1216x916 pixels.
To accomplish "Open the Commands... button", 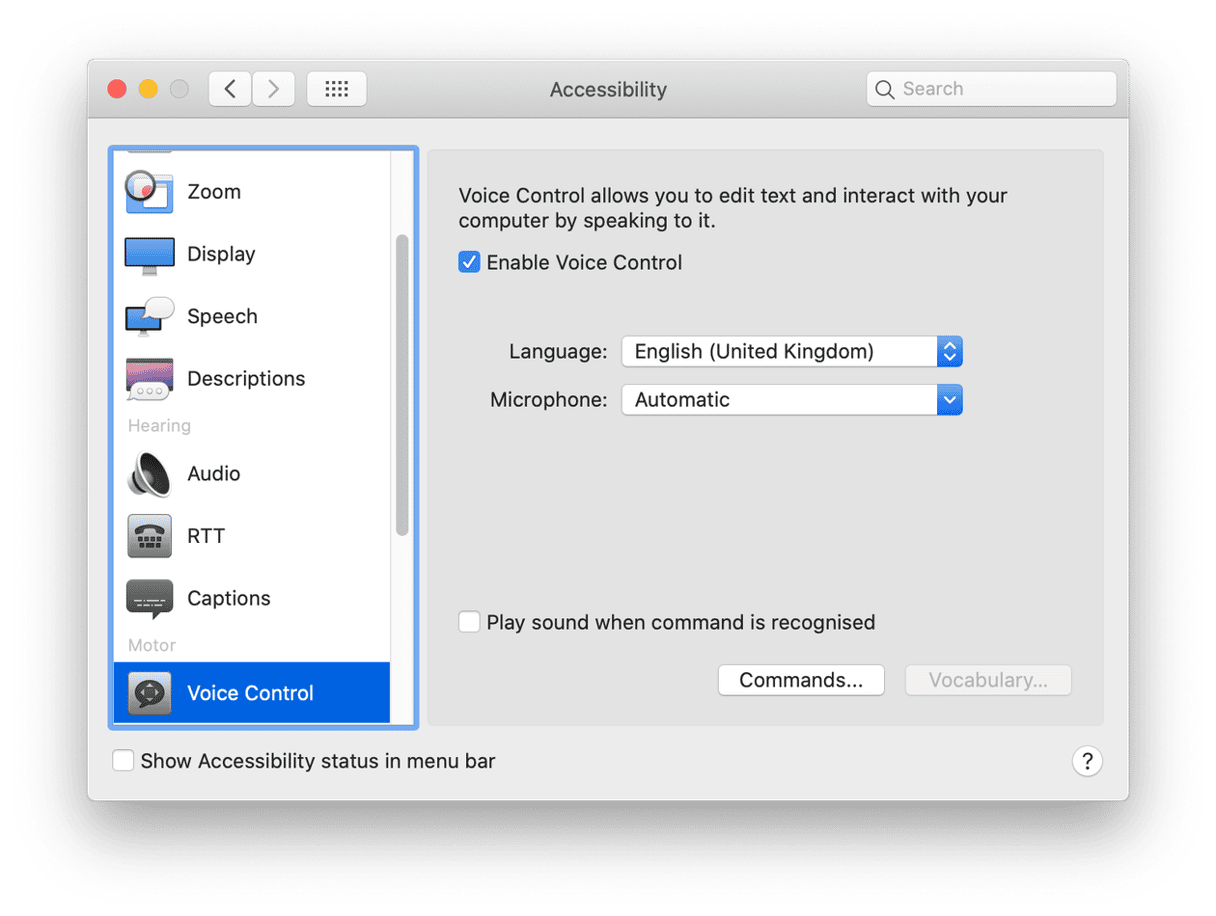I will click(801, 680).
